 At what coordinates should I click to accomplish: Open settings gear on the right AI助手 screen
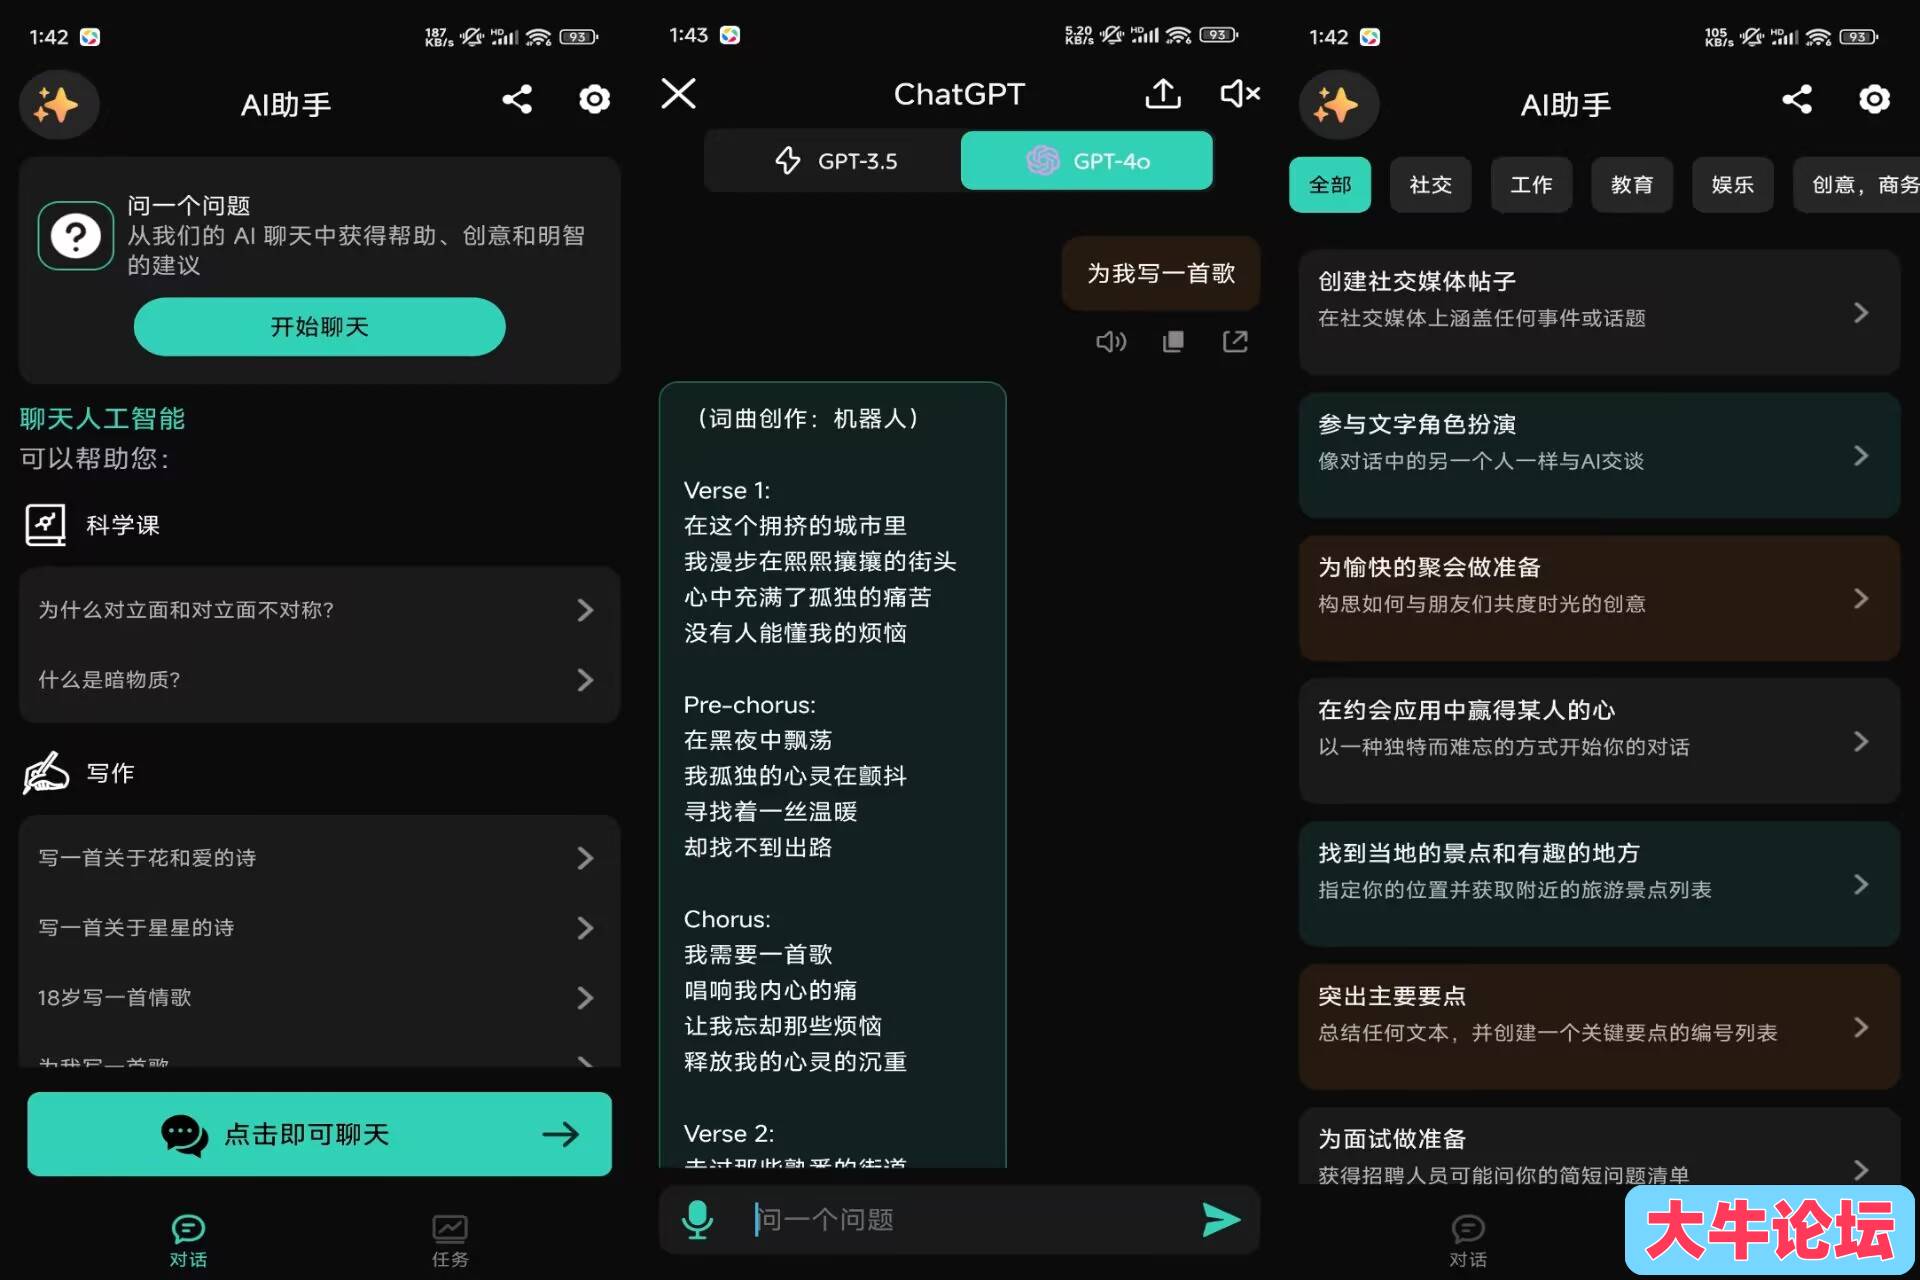click(1874, 99)
